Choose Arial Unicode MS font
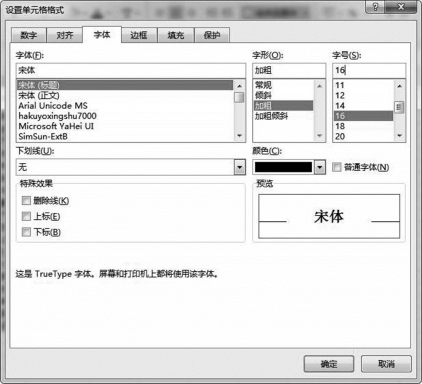This screenshot has width=422, height=384. coord(125,106)
